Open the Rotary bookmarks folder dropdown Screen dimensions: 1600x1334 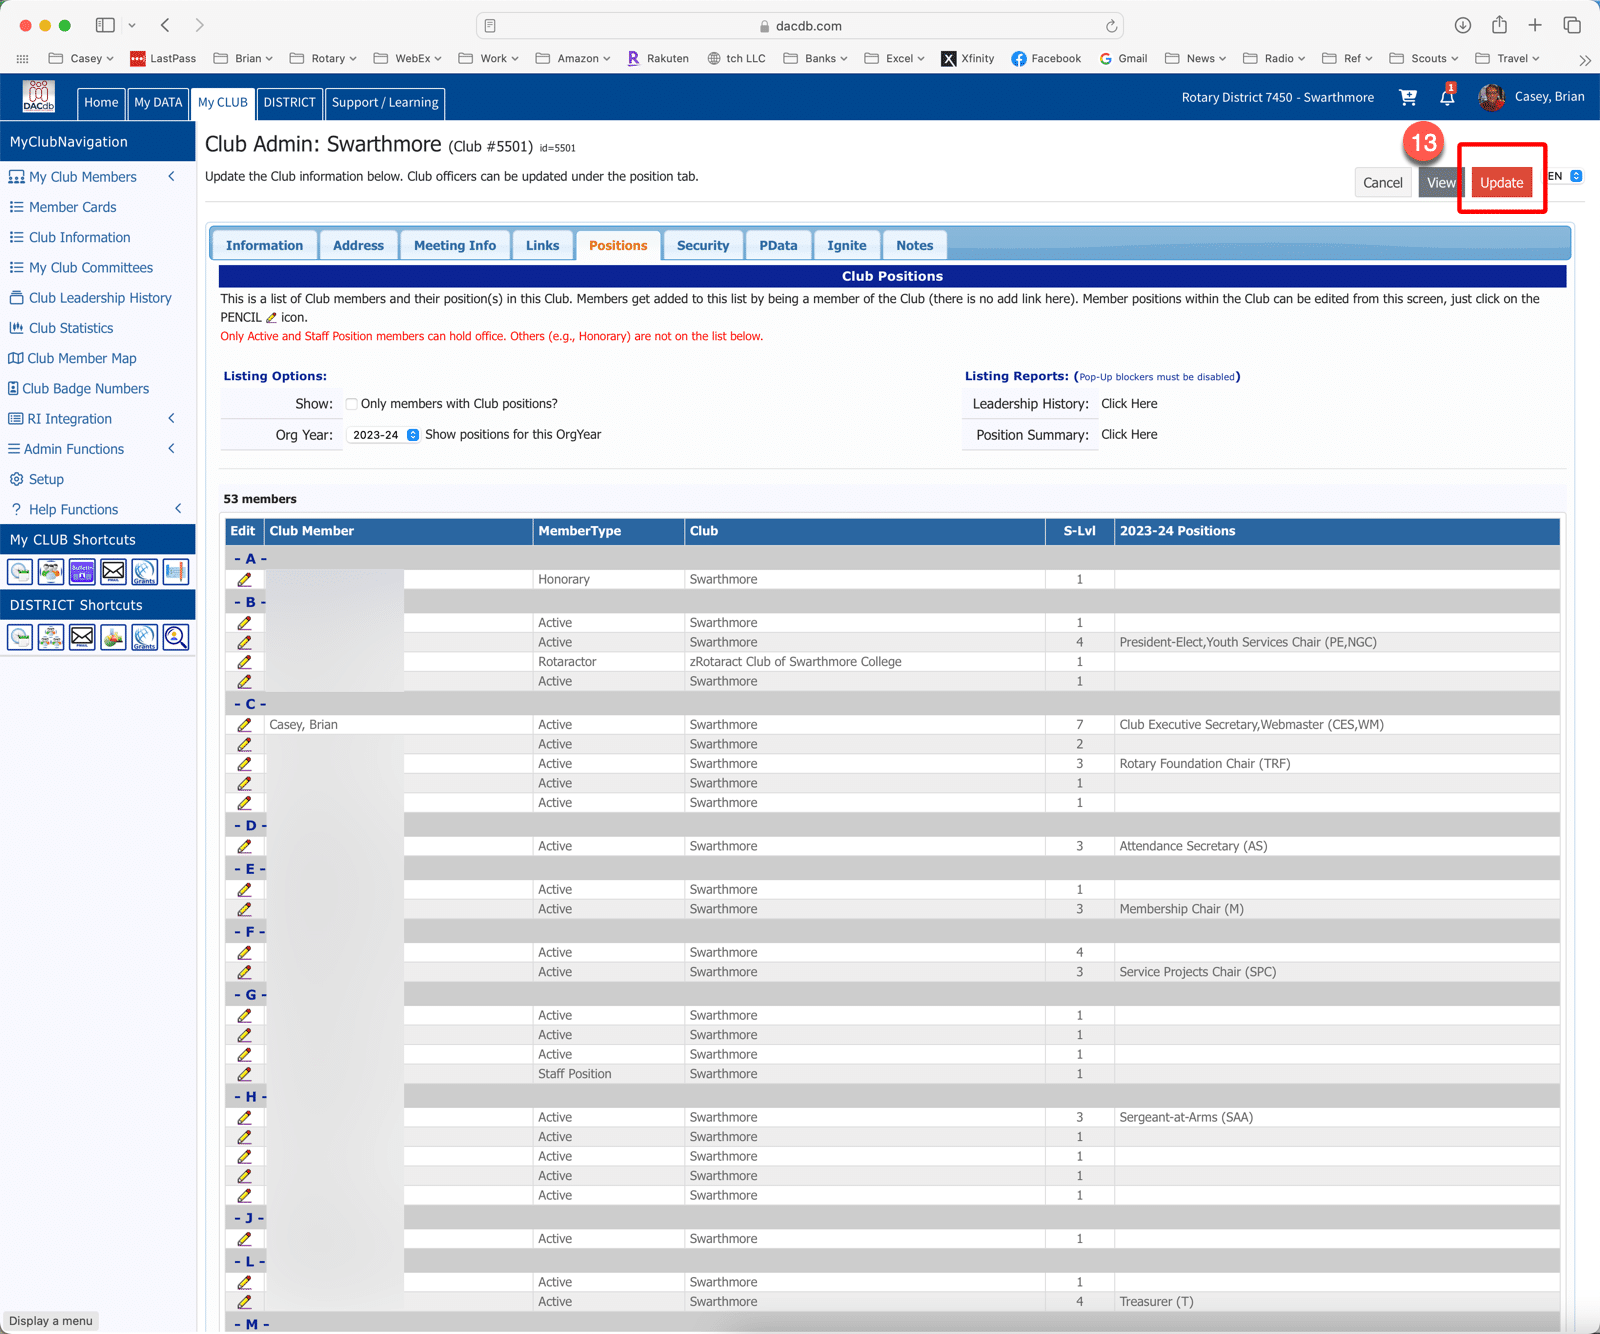324,58
